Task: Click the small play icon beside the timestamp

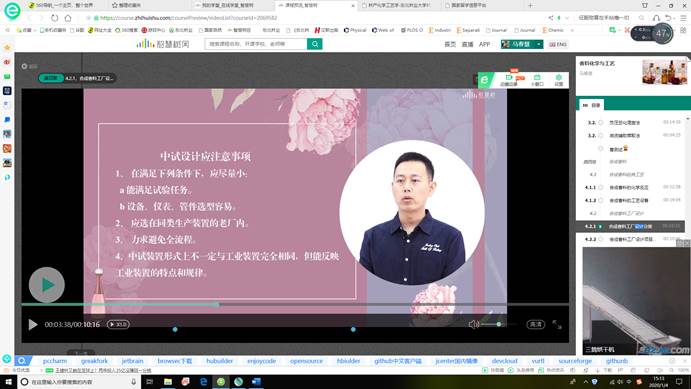Action: tap(33, 325)
